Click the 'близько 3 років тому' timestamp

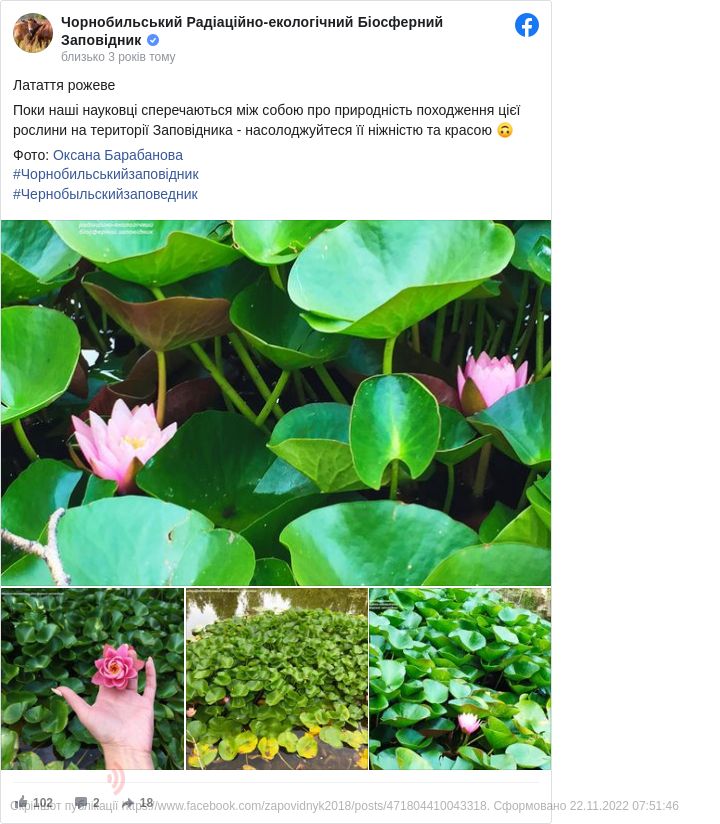[x=118, y=57]
